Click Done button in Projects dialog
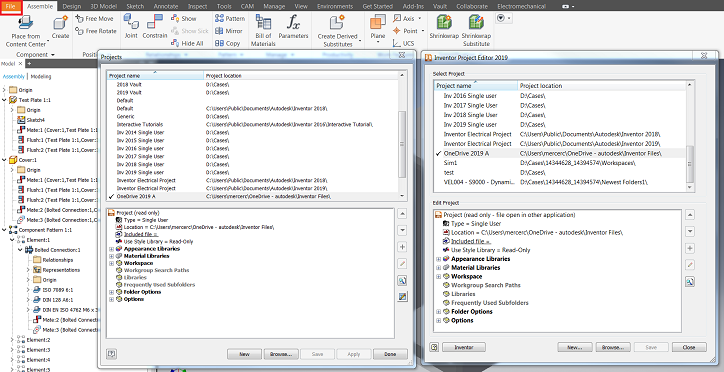 click(x=391, y=354)
